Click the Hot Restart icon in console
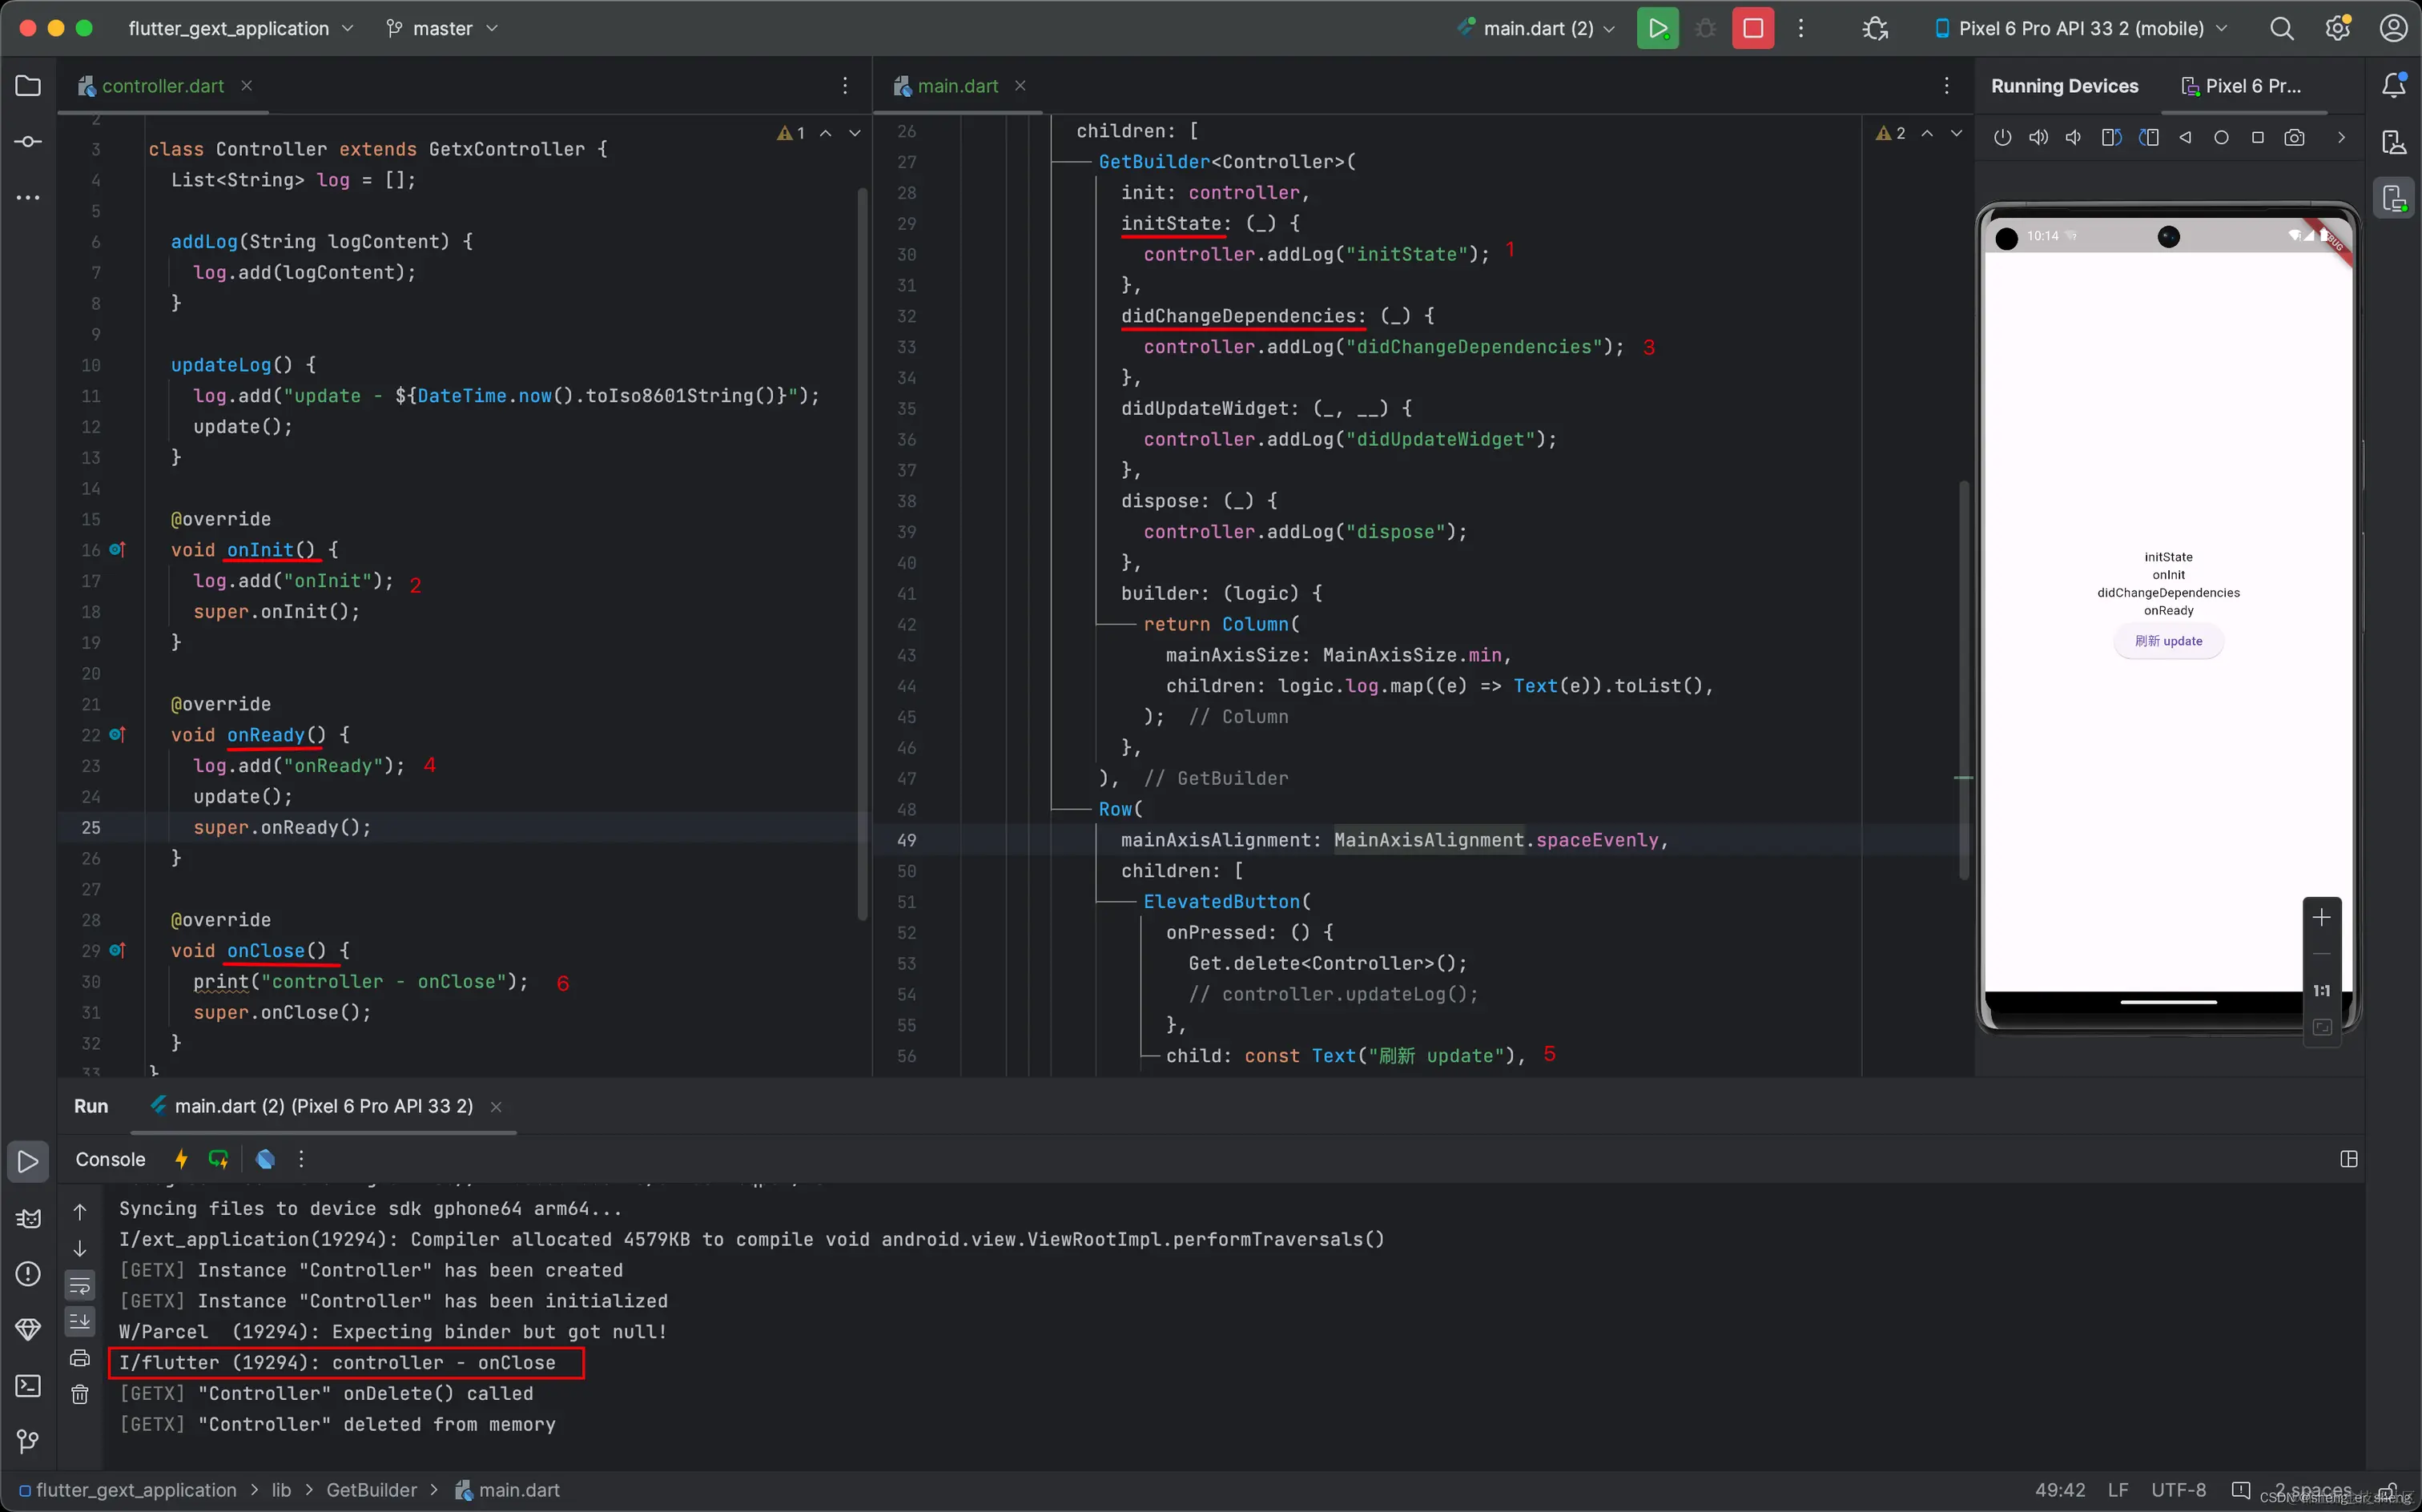Viewport: 2422px width, 1512px height. point(218,1159)
